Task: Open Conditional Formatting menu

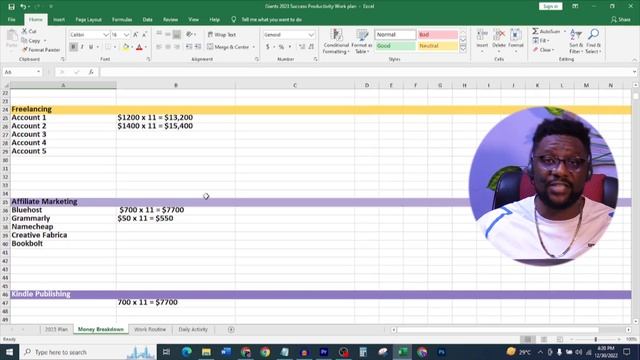Action: click(x=336, y=41)
